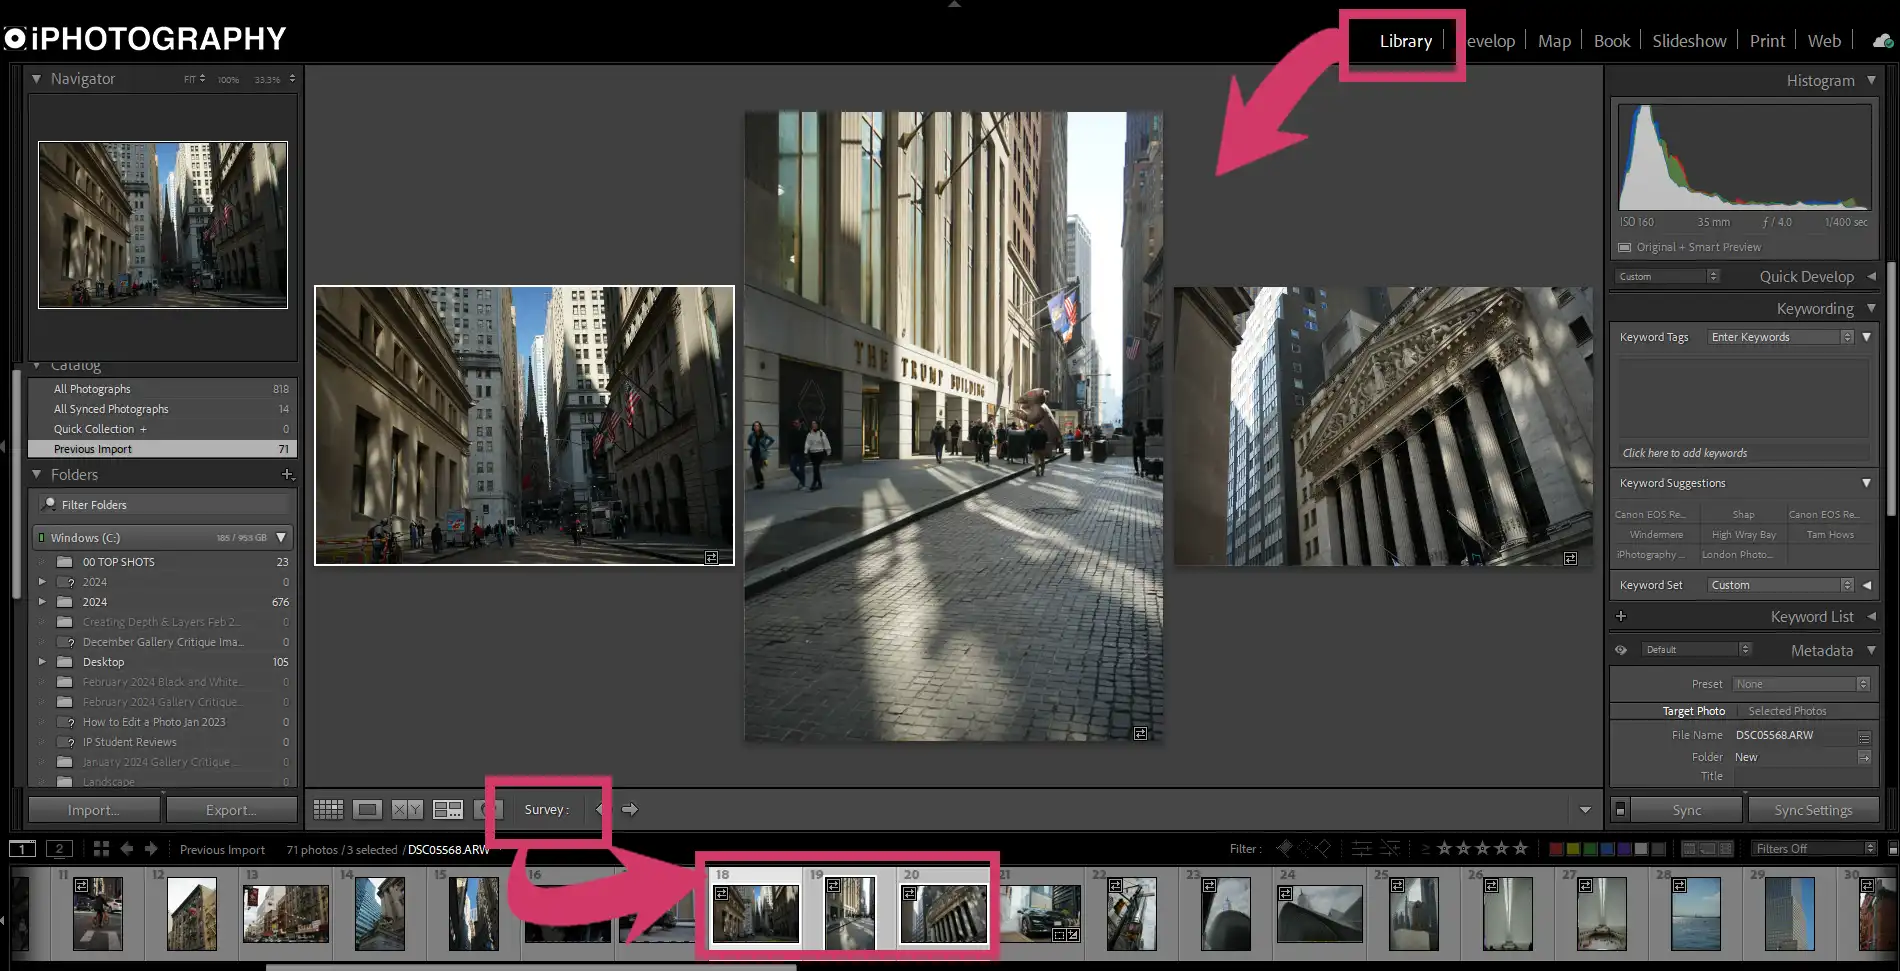Switch to the Slideshow module
The height and width of the screenshot is (971, 1900).
[x=1689, y=41]
